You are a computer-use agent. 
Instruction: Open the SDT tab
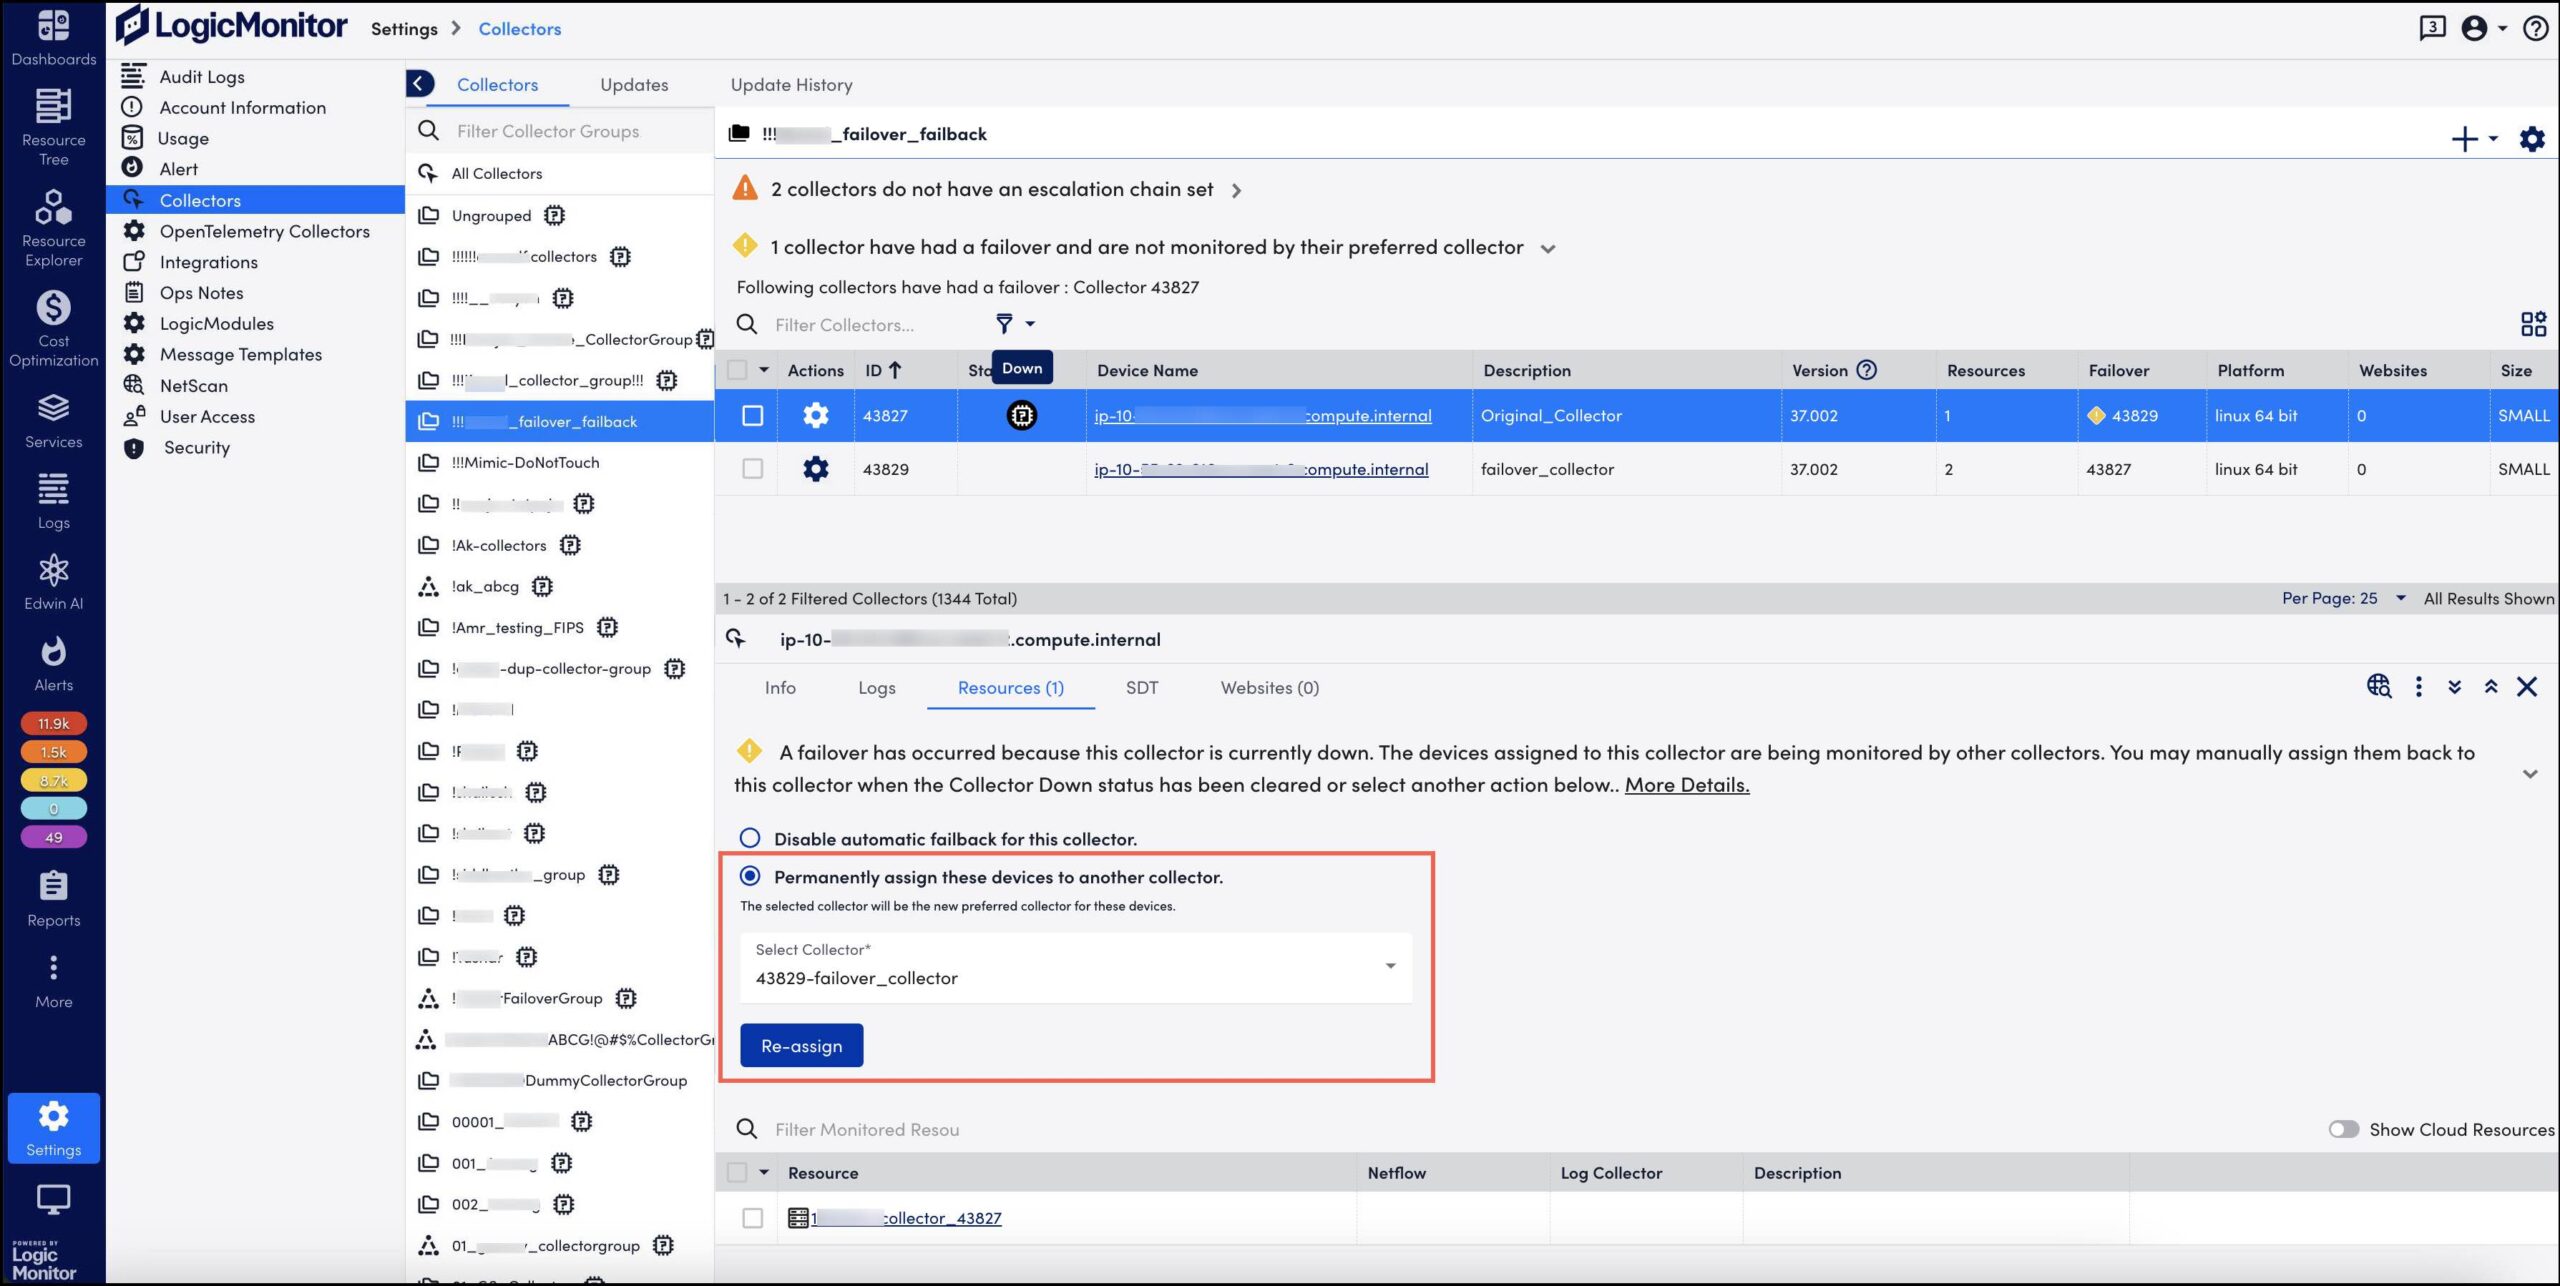tap(1141, 687)
